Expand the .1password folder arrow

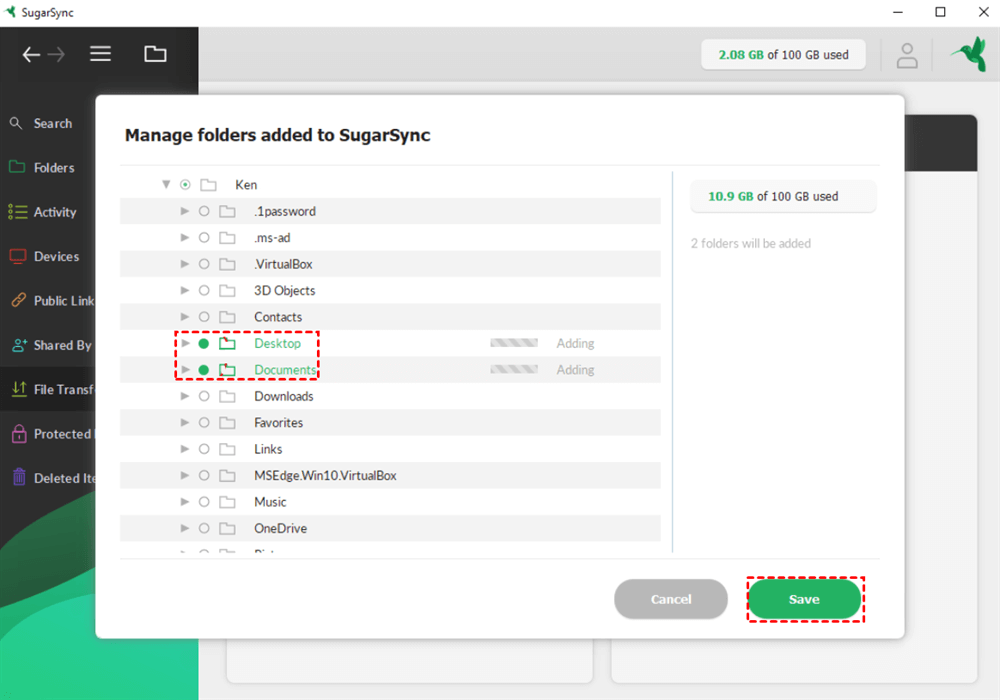(184, 211)
